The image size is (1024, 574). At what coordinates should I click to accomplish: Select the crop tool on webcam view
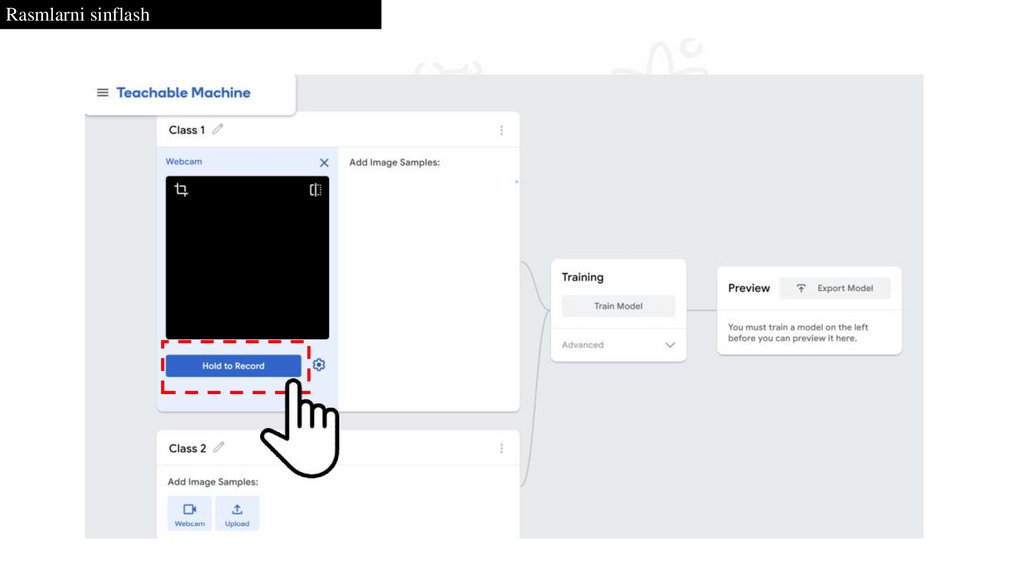coord(181,189)
